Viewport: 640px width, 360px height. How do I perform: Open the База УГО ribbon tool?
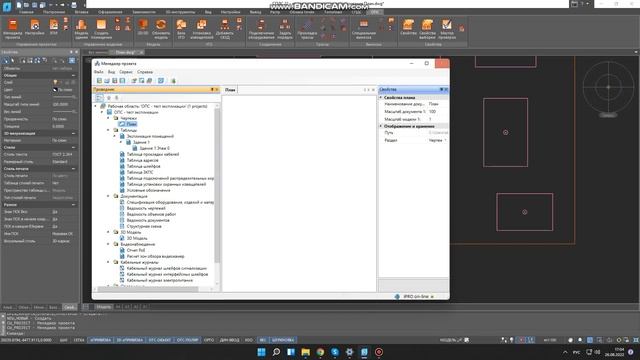pos(181,29)
